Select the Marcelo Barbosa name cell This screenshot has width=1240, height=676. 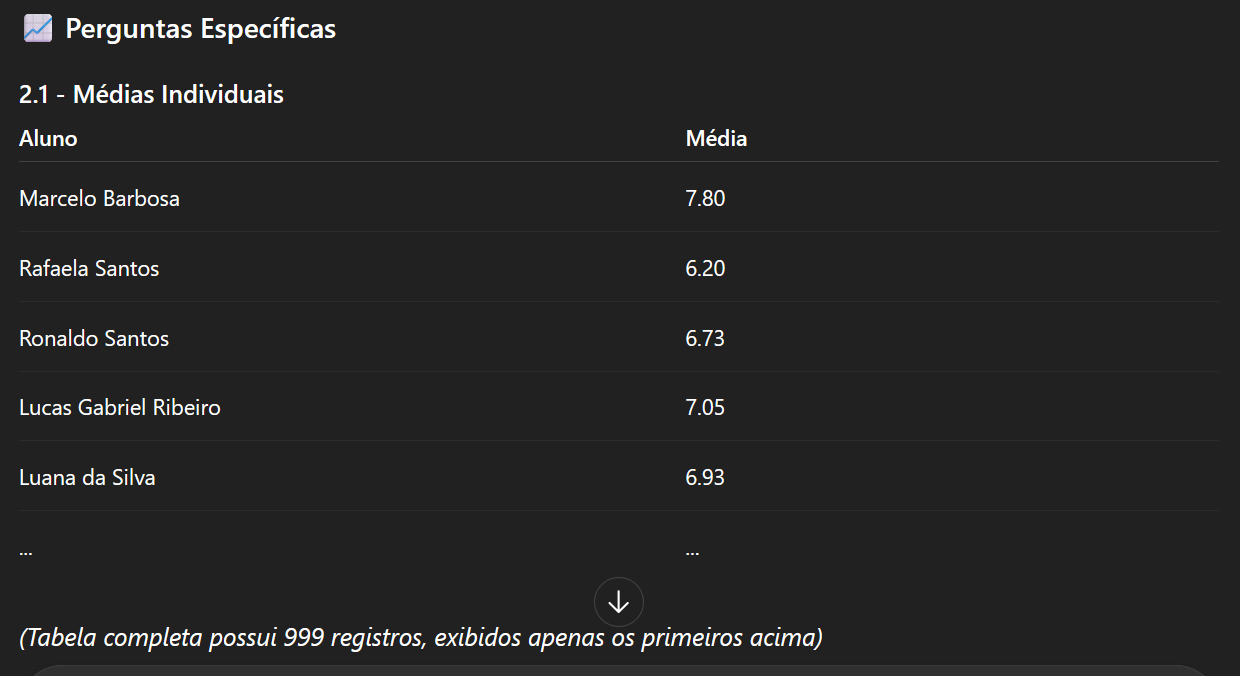[99, 198]
